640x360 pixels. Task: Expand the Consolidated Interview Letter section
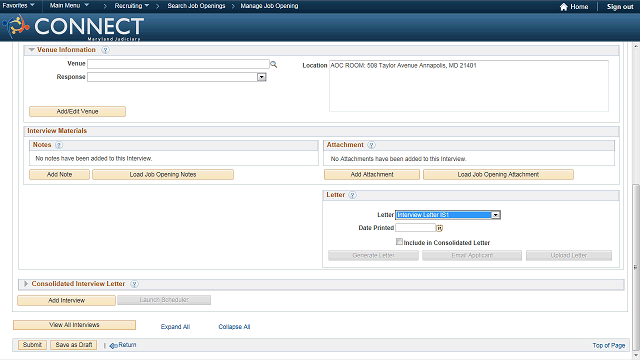pyautogui.click(x=26, y=284)
